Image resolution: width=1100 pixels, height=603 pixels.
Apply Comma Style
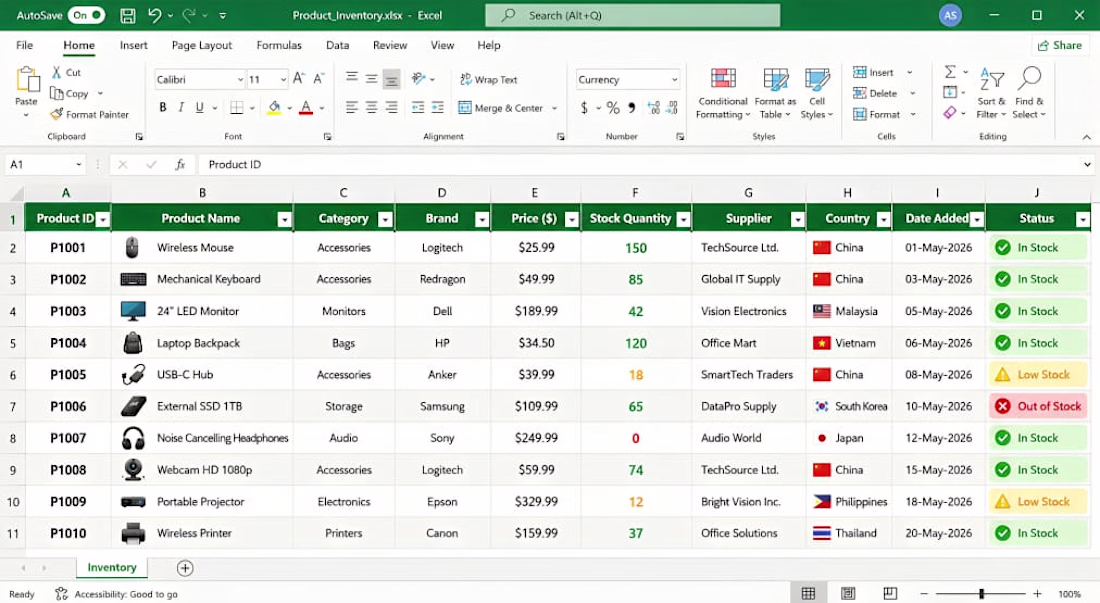tap(632, 108)
